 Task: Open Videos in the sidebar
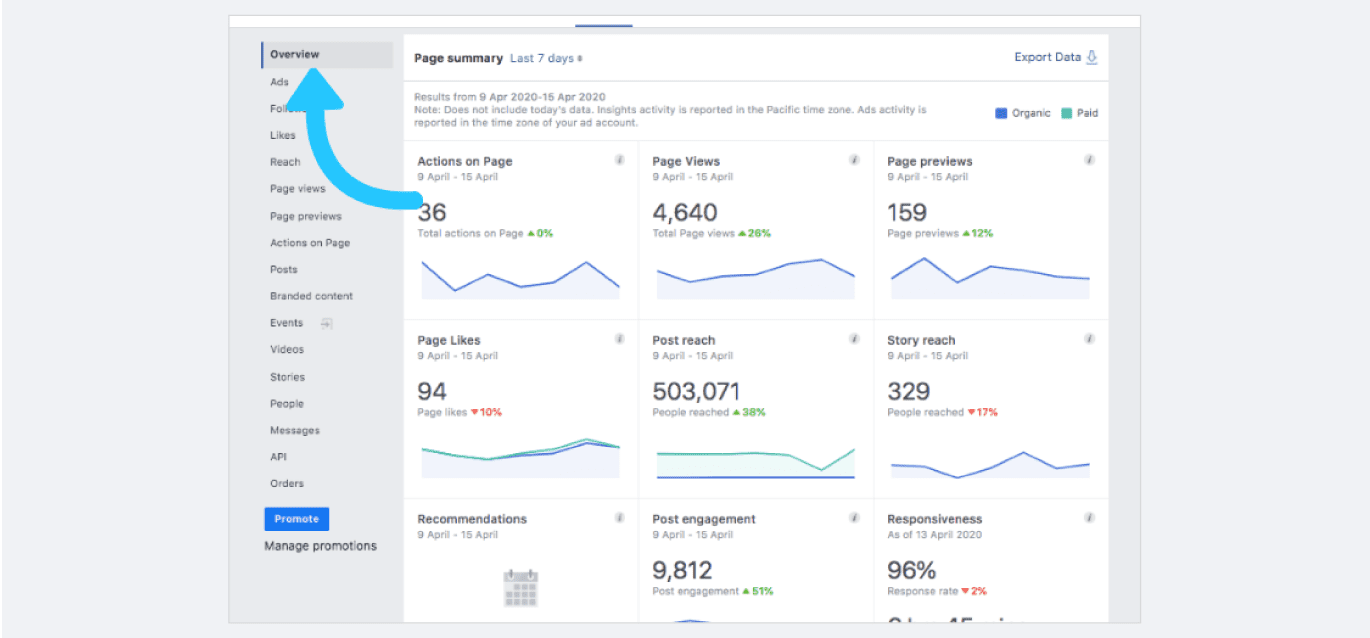click(287, 350)
